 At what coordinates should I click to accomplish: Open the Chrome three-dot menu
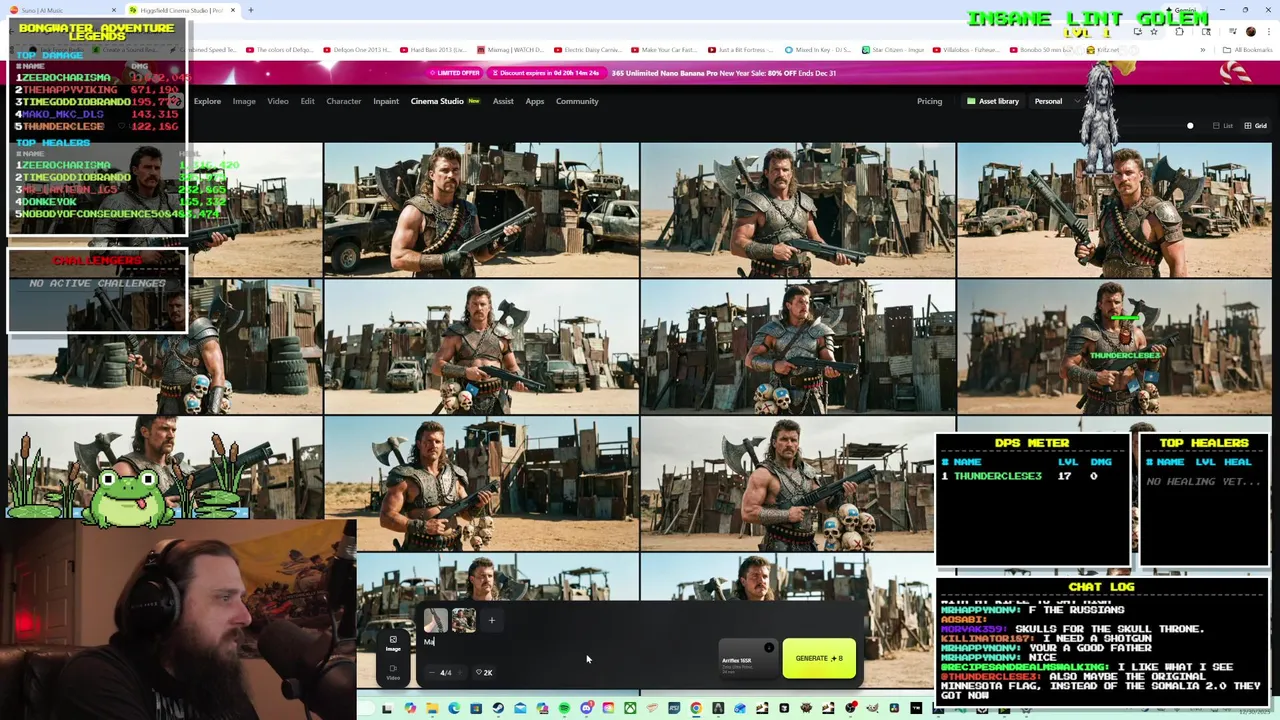coord(1268,32)
